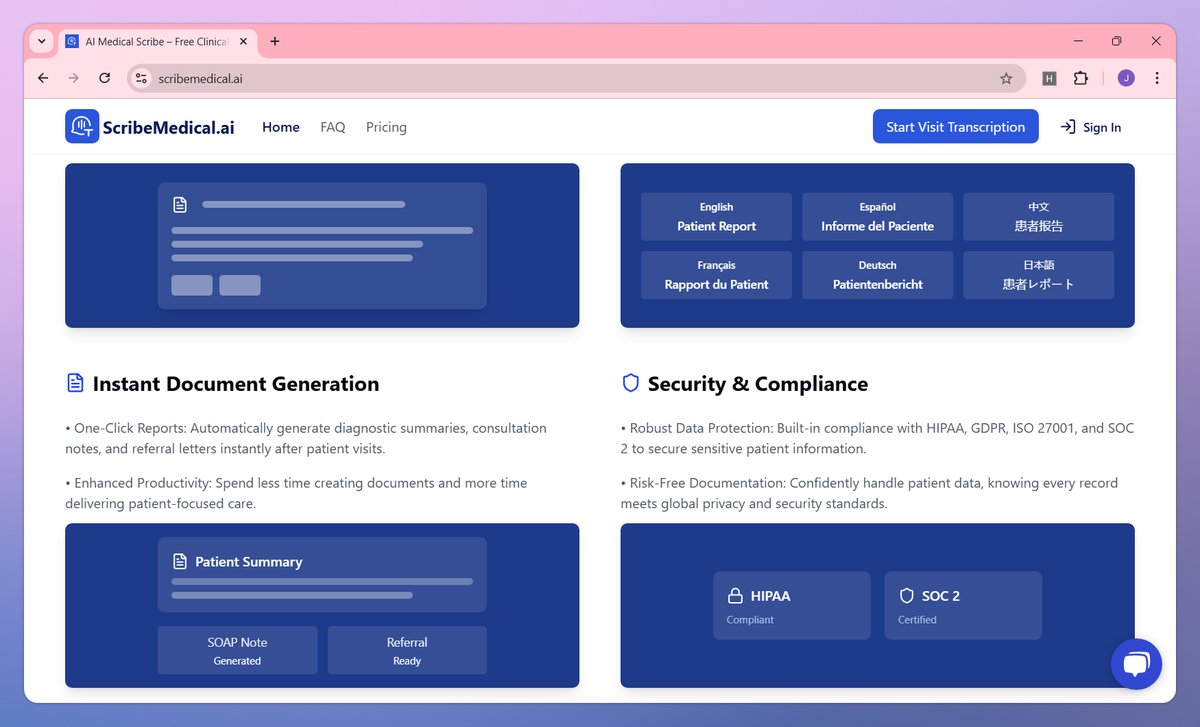Click the shield icon on the SOC 2 badge
Screen dimensions: 1200x727
[x=906, y=595]
